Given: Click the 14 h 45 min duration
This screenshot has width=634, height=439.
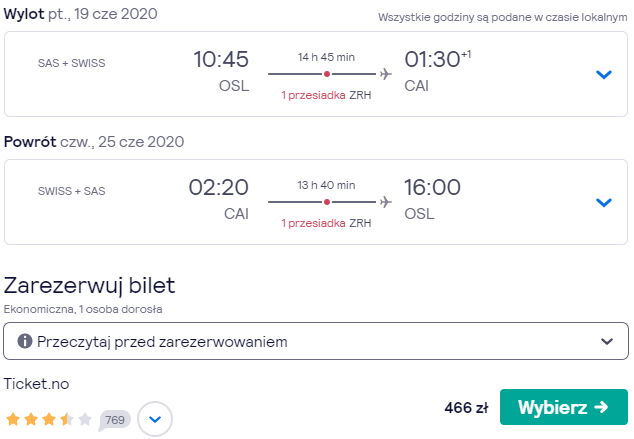Looking at the screenshot, I should click(x=326, y=57).
